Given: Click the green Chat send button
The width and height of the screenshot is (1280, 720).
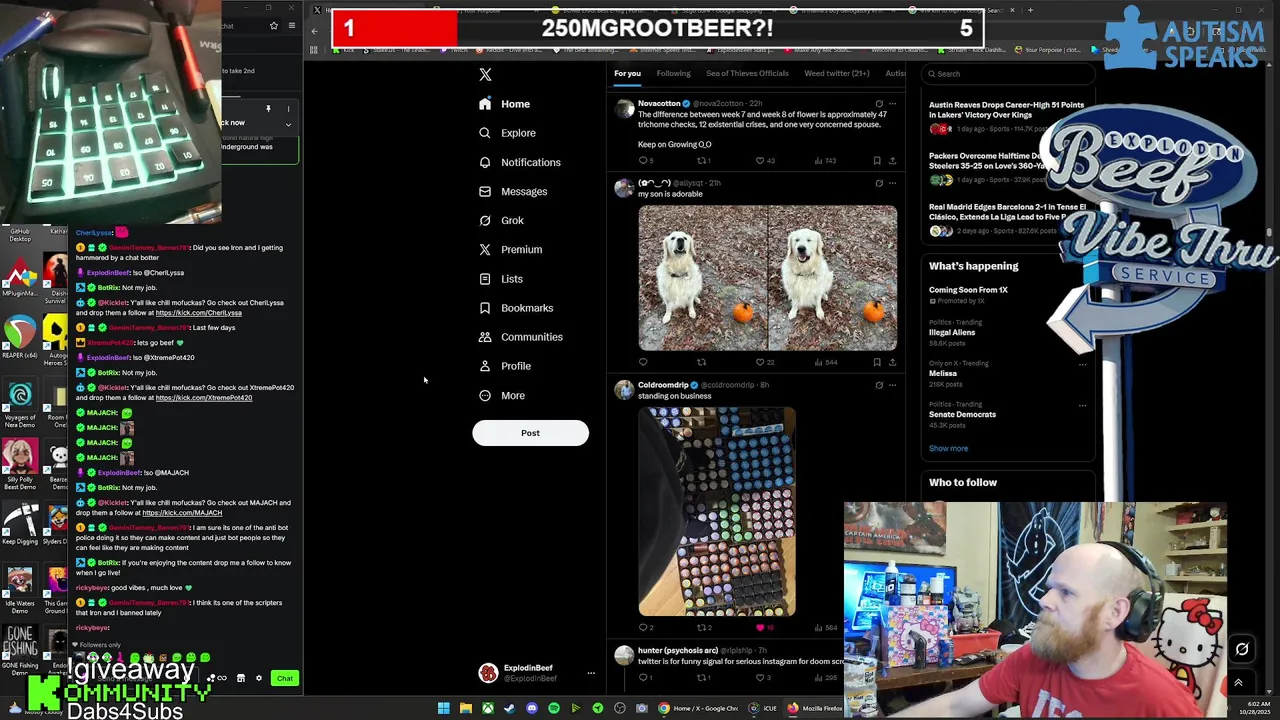Looking at the screenshot, I should pyautogui.click(x=285, y=678).
